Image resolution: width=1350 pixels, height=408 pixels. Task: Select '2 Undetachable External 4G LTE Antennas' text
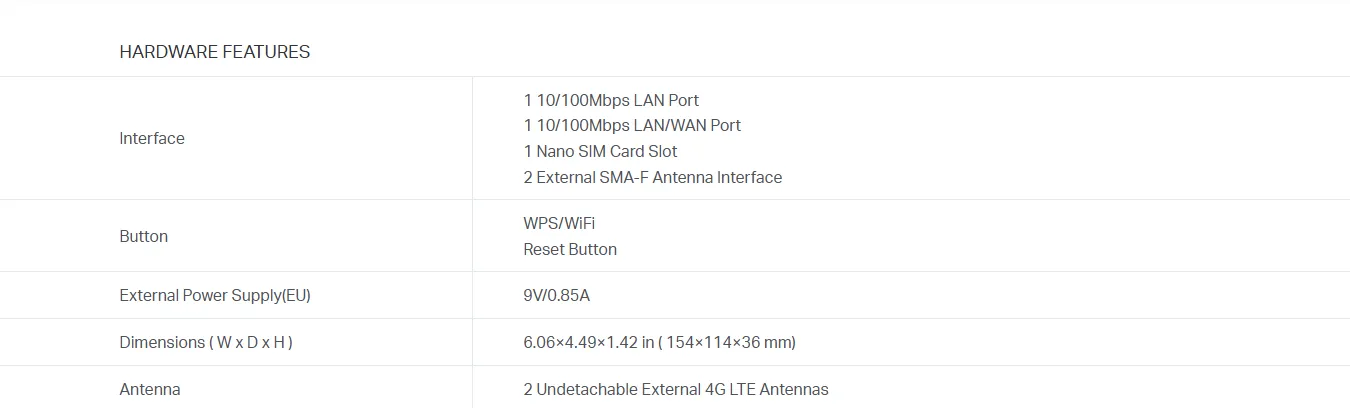[x=676, y=389]
